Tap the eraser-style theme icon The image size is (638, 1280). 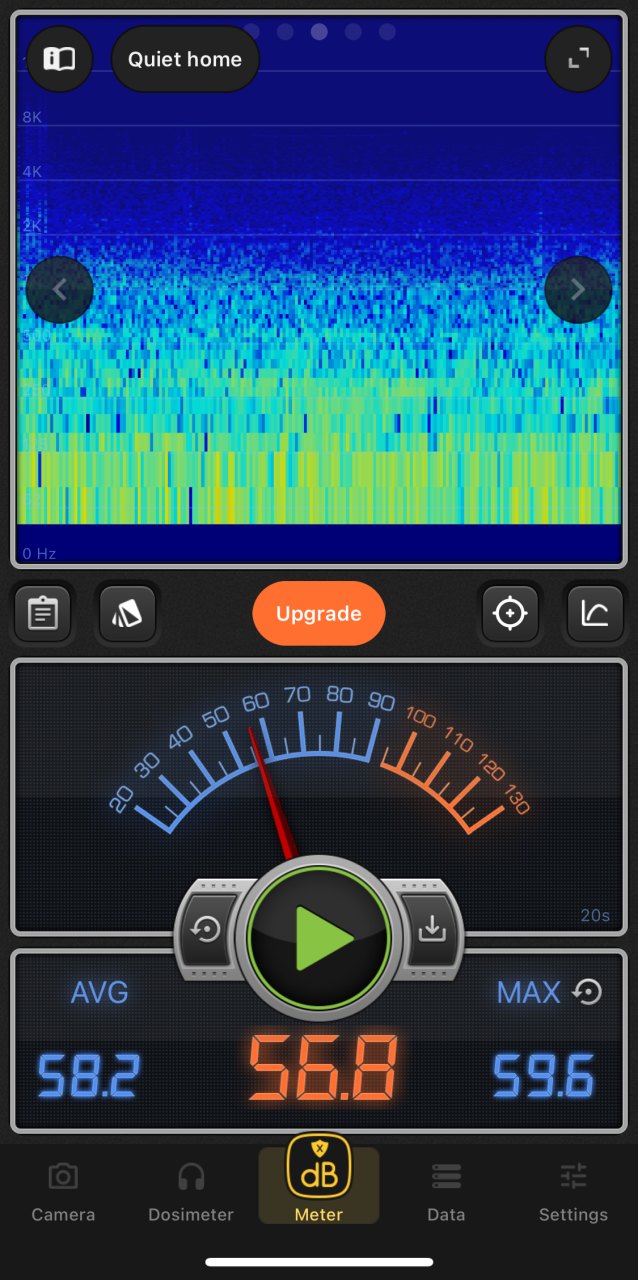127,613
